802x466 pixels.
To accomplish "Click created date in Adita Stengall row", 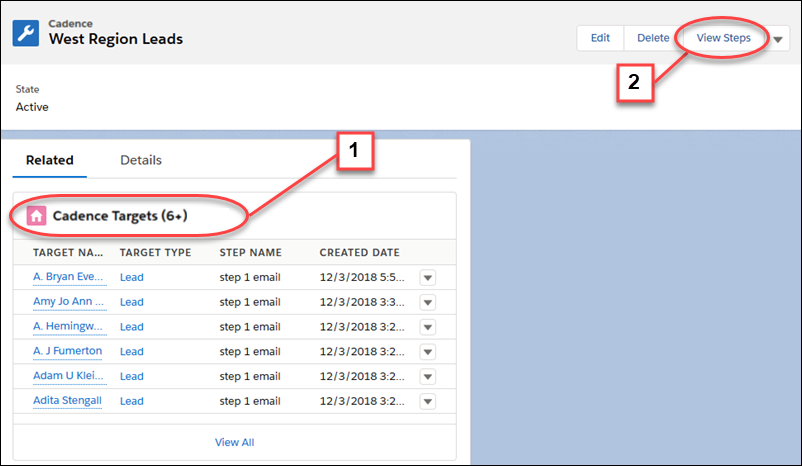I will (362, 401).
